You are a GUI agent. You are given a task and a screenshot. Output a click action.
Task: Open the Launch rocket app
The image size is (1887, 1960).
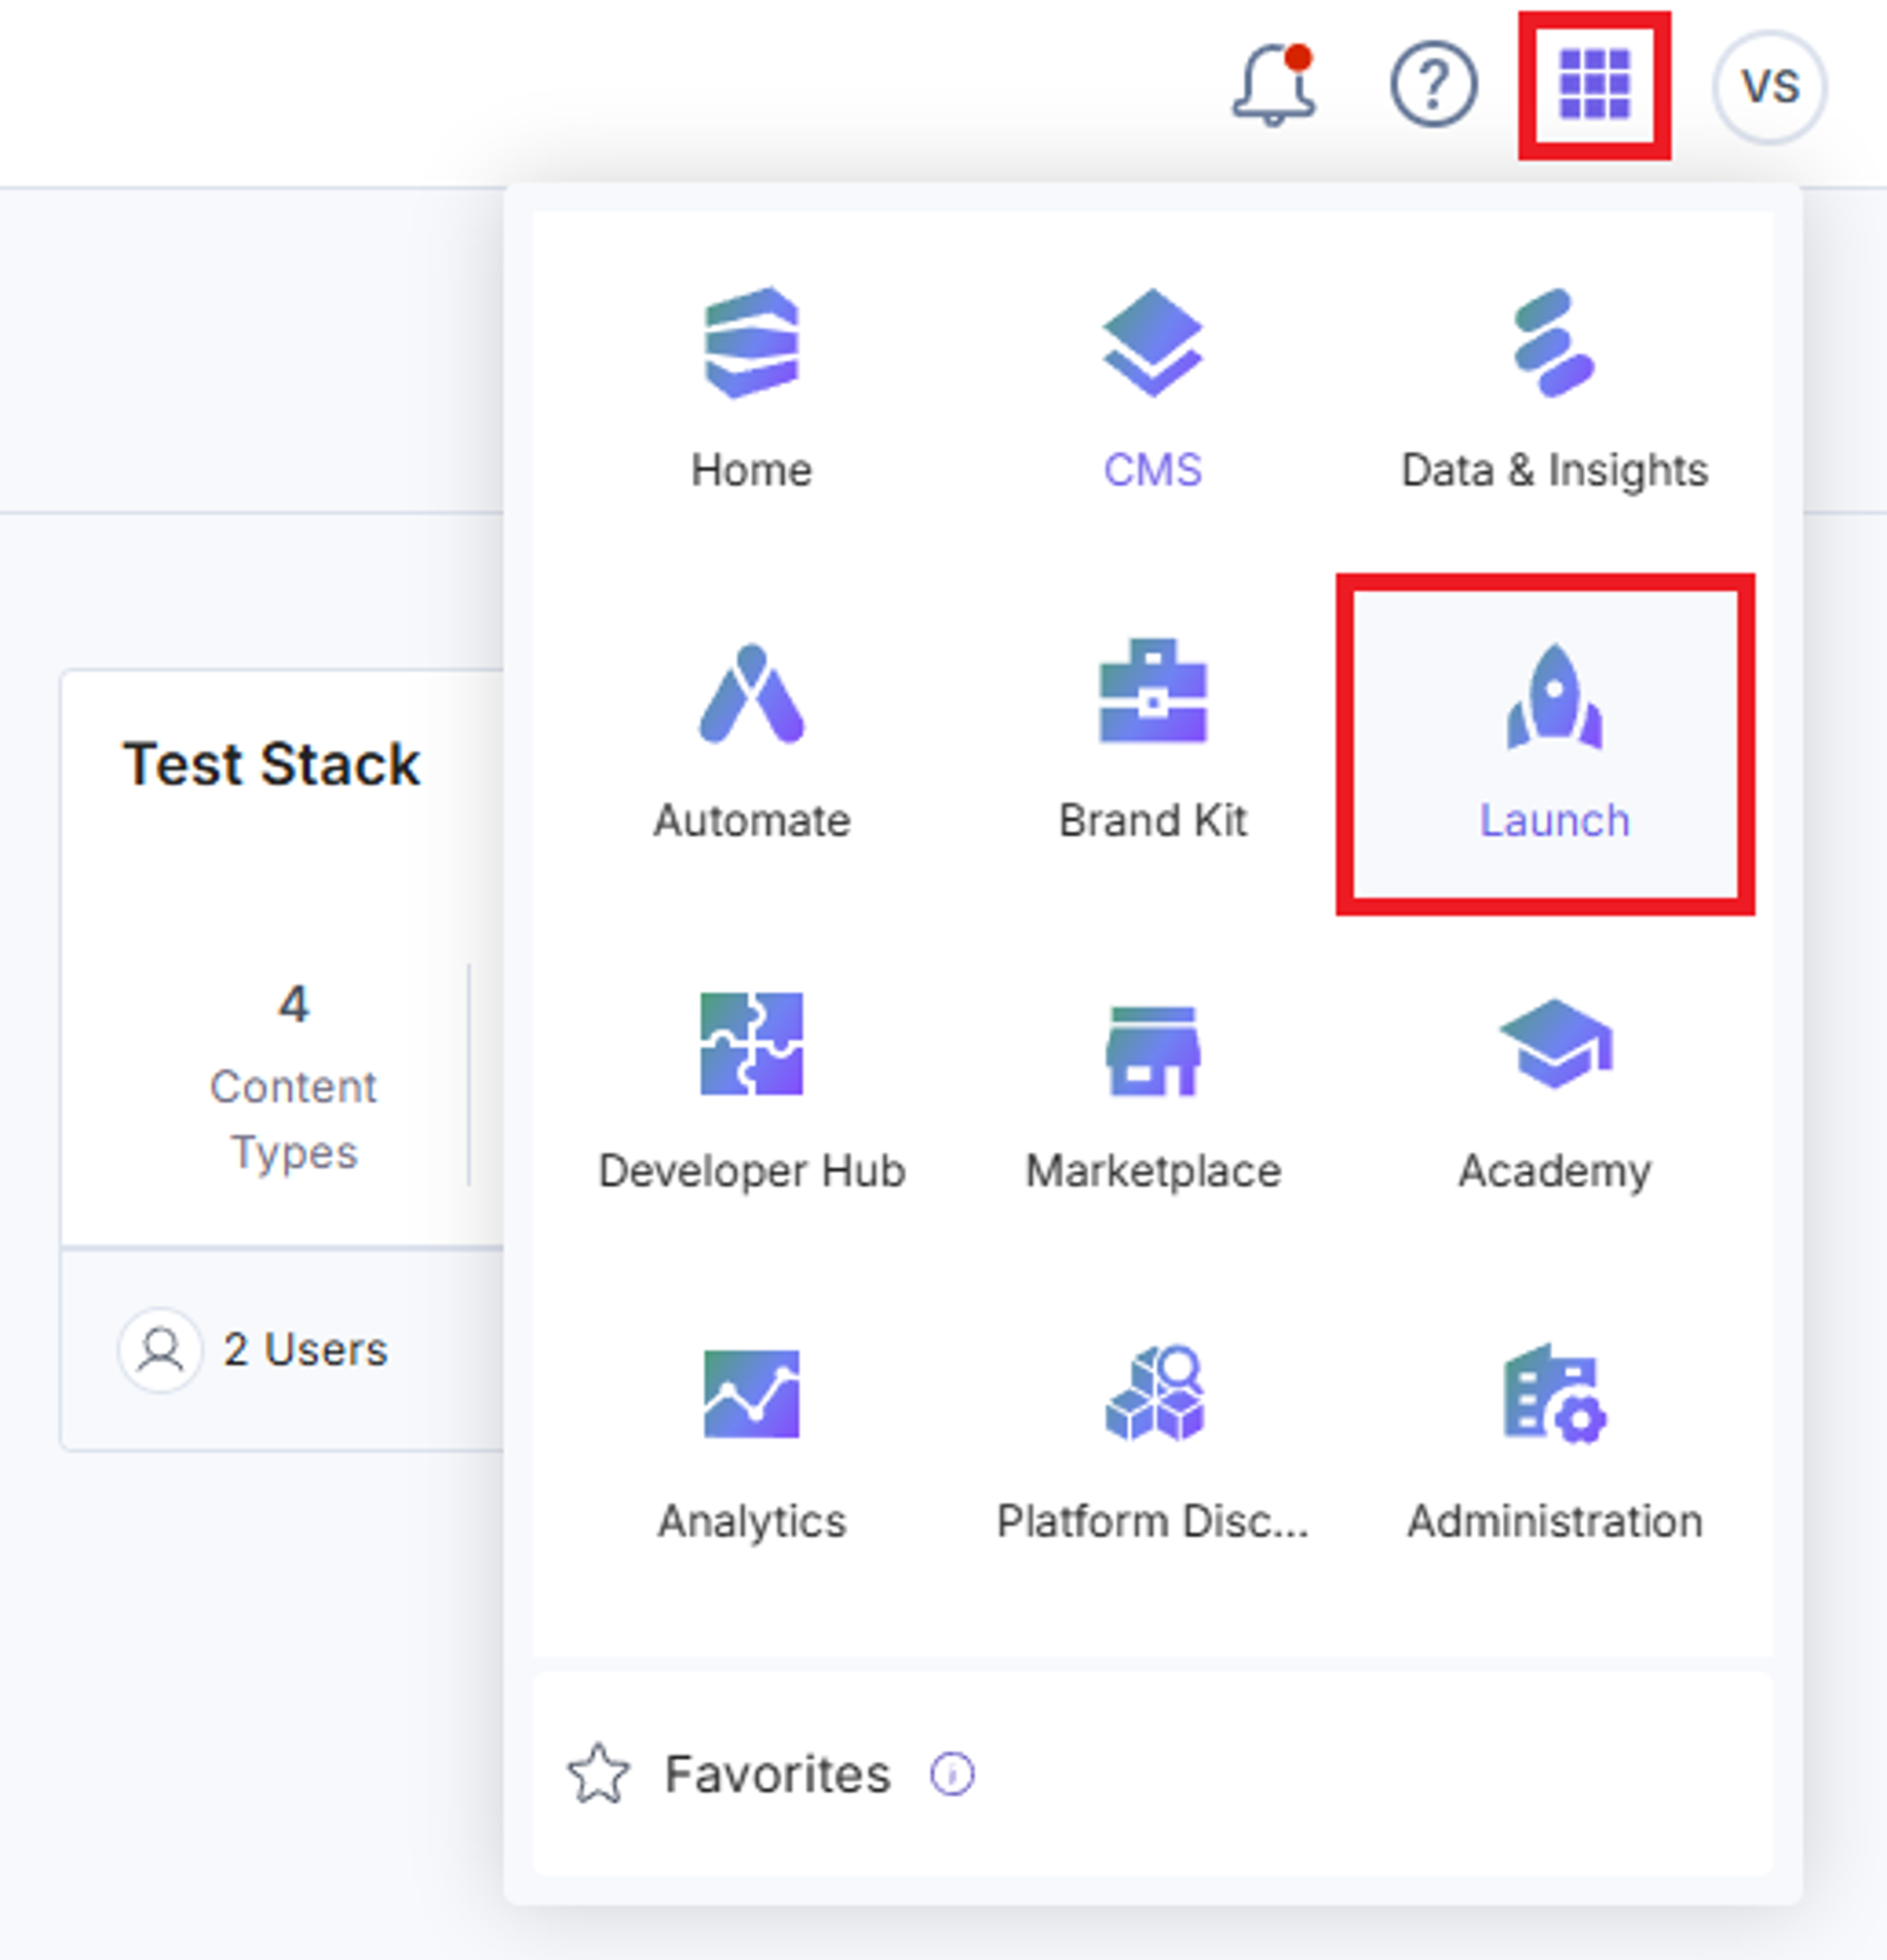point(1554,743)
